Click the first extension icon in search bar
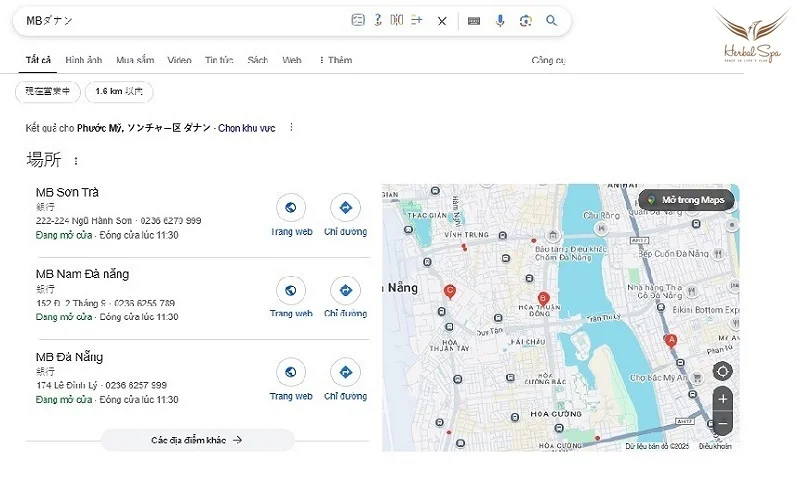 (x=358, y=20)
